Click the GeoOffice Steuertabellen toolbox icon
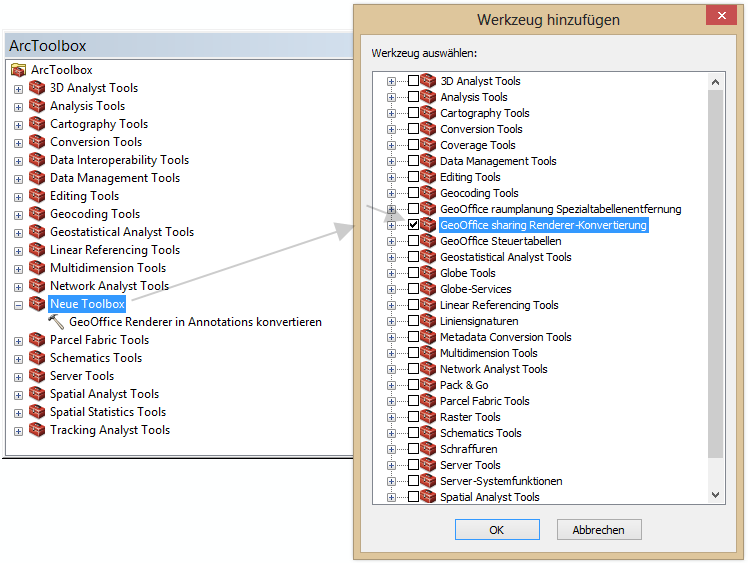Screen dimensions: 748x563 point(428,241)
